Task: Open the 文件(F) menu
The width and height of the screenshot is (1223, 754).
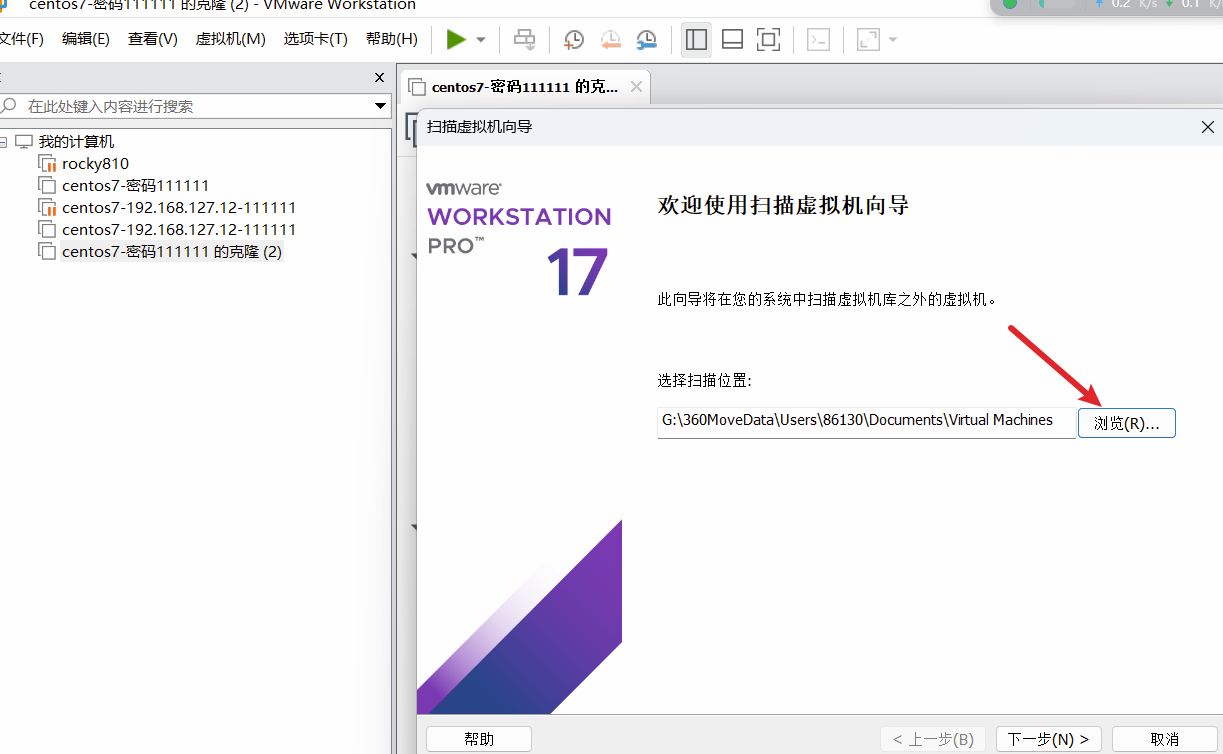Action: tap(21, 39)
